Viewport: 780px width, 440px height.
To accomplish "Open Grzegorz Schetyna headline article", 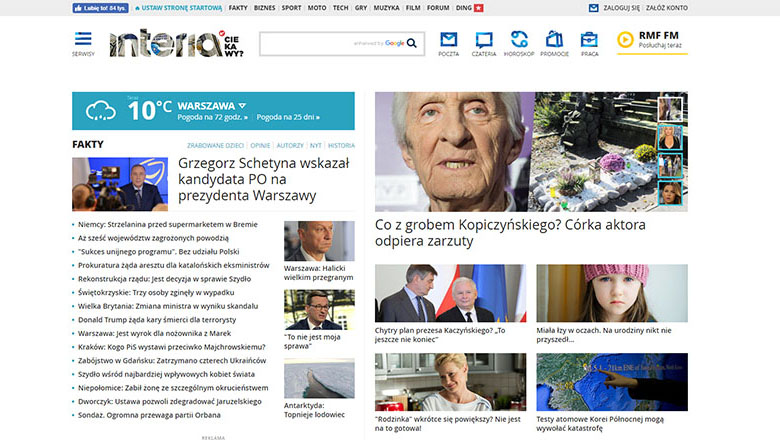I will point(263,179).
